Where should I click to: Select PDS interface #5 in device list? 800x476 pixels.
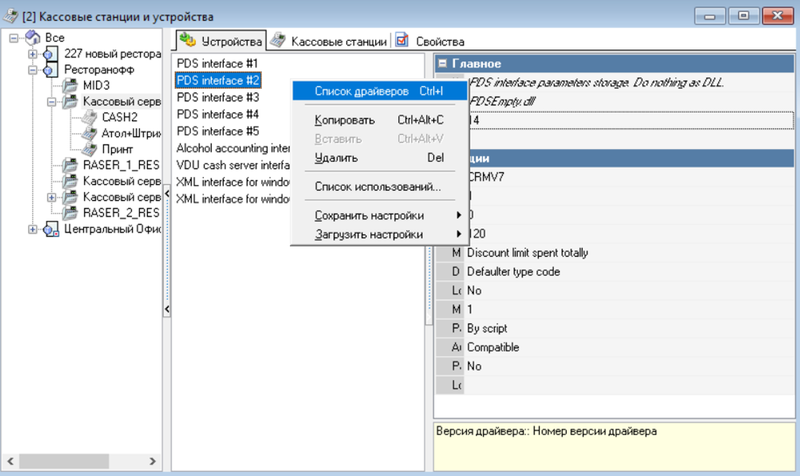coord(217,131)
